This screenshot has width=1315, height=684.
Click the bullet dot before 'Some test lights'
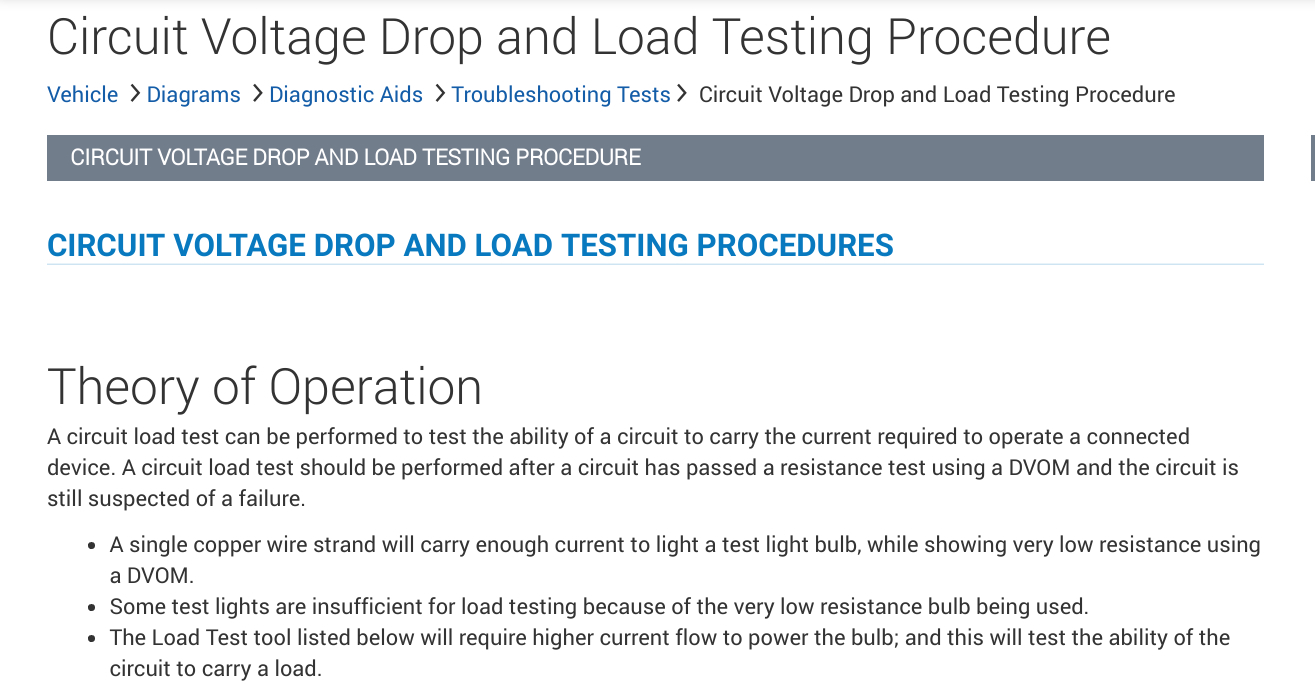point(91,607)
